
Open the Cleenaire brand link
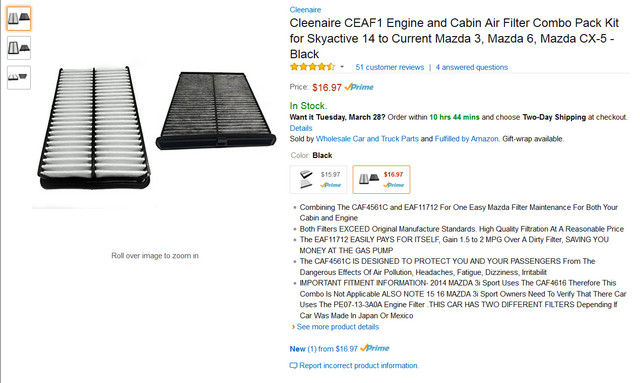click(x=305, y=10)
